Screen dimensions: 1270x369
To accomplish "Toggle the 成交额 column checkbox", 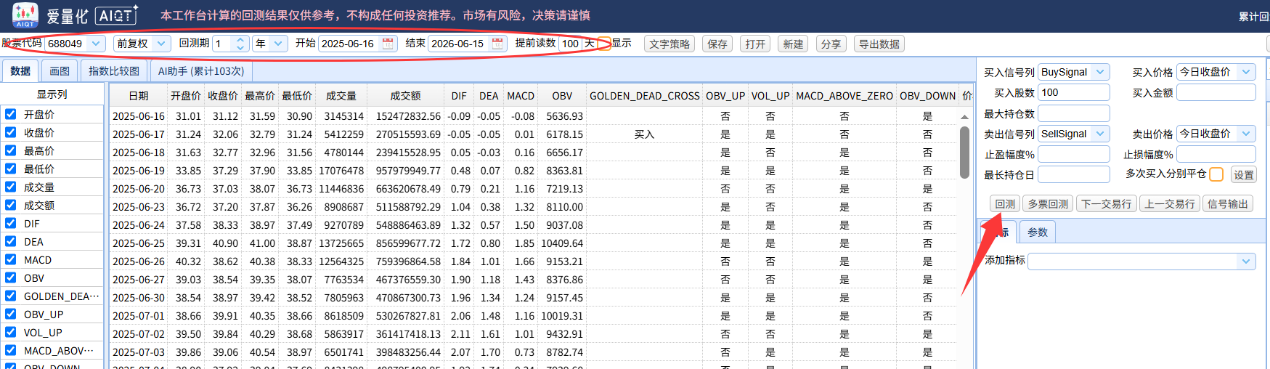I will pos(11,206).
